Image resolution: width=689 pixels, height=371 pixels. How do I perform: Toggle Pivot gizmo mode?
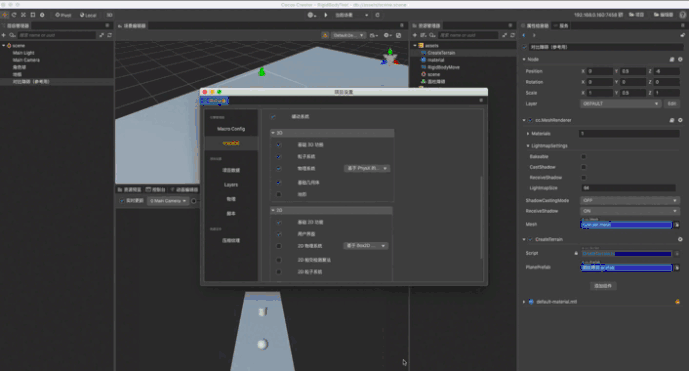pyautogui.click(x=63, y=15)
